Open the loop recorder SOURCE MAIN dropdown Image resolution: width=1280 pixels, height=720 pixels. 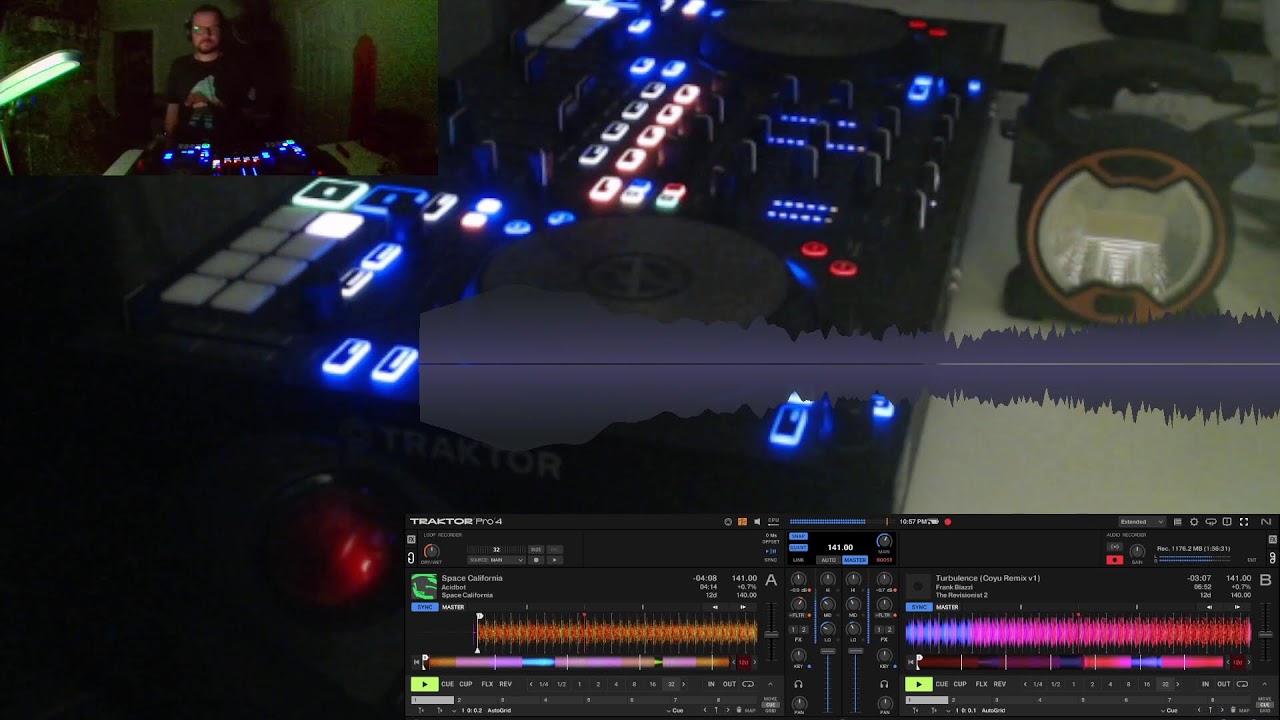coord(496,560)
